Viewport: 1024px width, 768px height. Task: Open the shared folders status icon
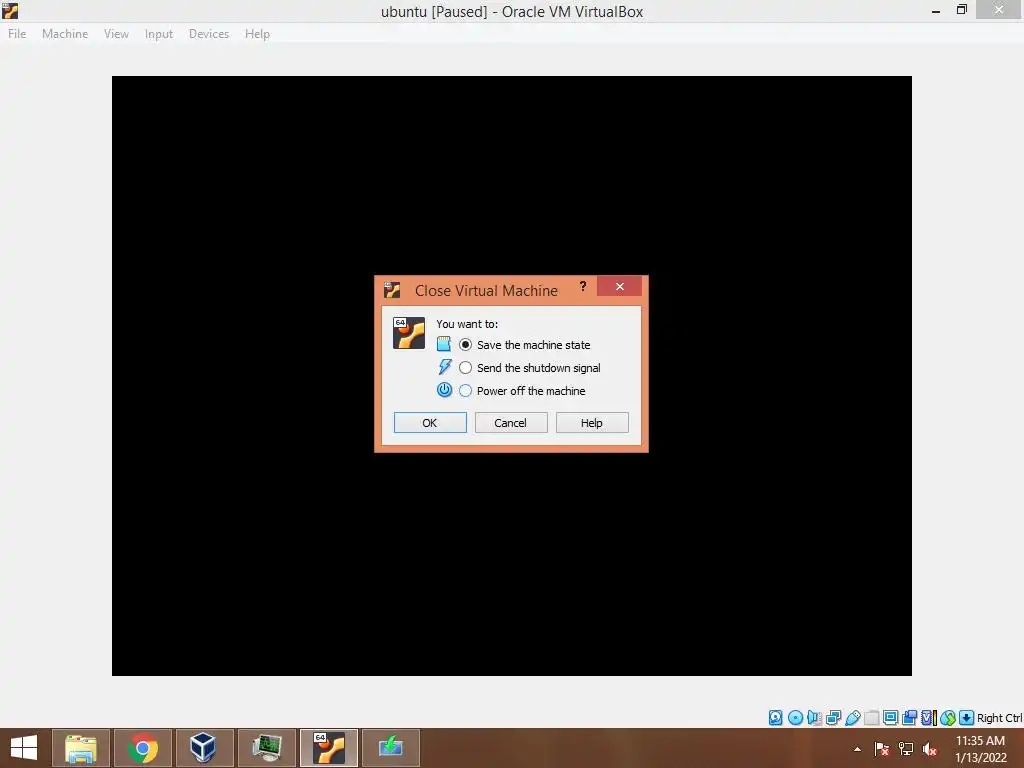click(x=871, y=718)
